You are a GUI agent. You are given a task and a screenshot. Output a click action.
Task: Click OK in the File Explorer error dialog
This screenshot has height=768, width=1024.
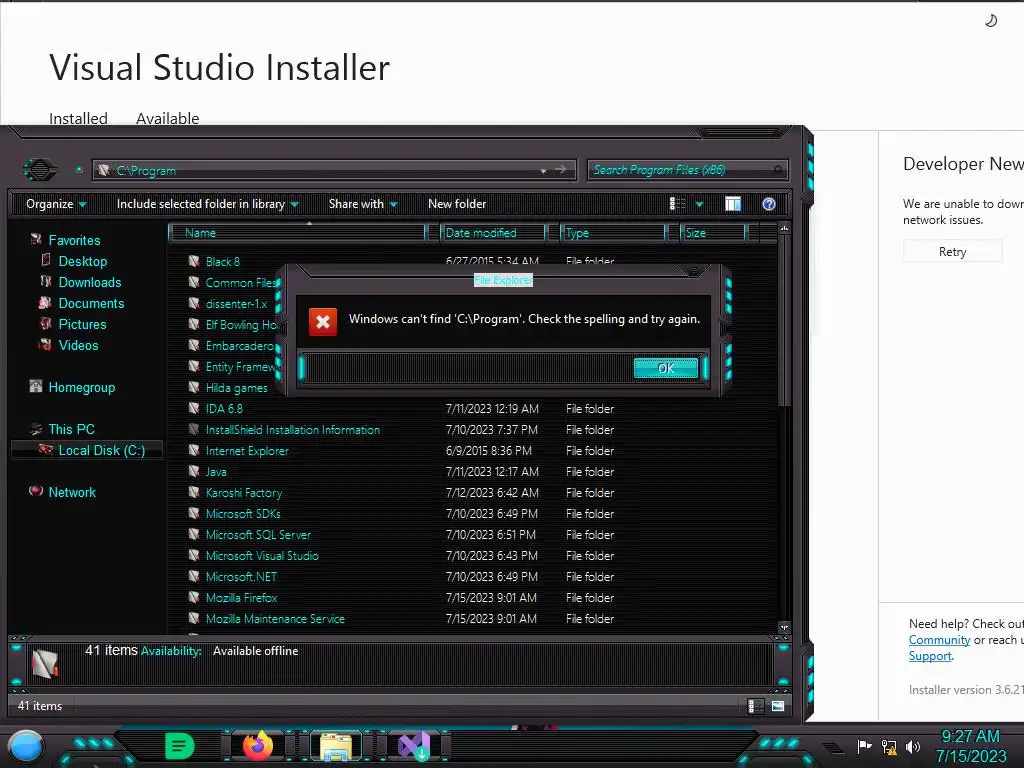pyautogui.click(x=665, y=368)
